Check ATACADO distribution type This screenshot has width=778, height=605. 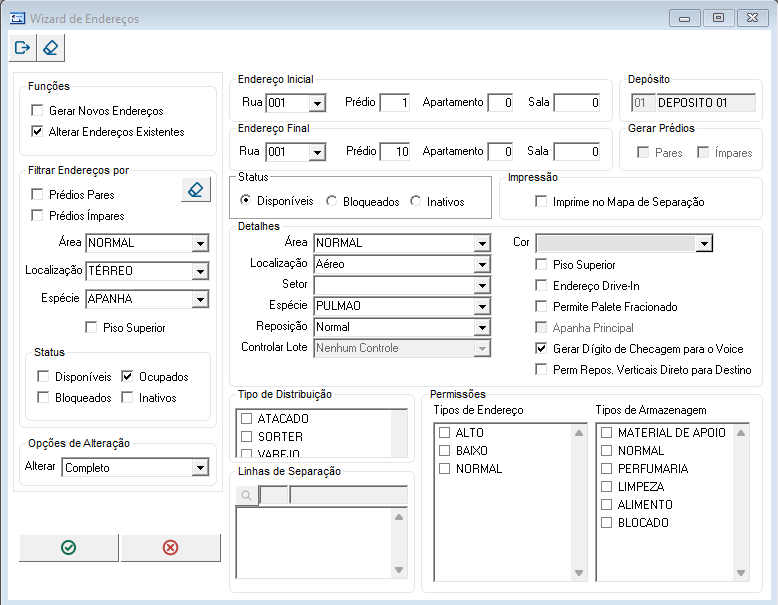coord(247,418)
